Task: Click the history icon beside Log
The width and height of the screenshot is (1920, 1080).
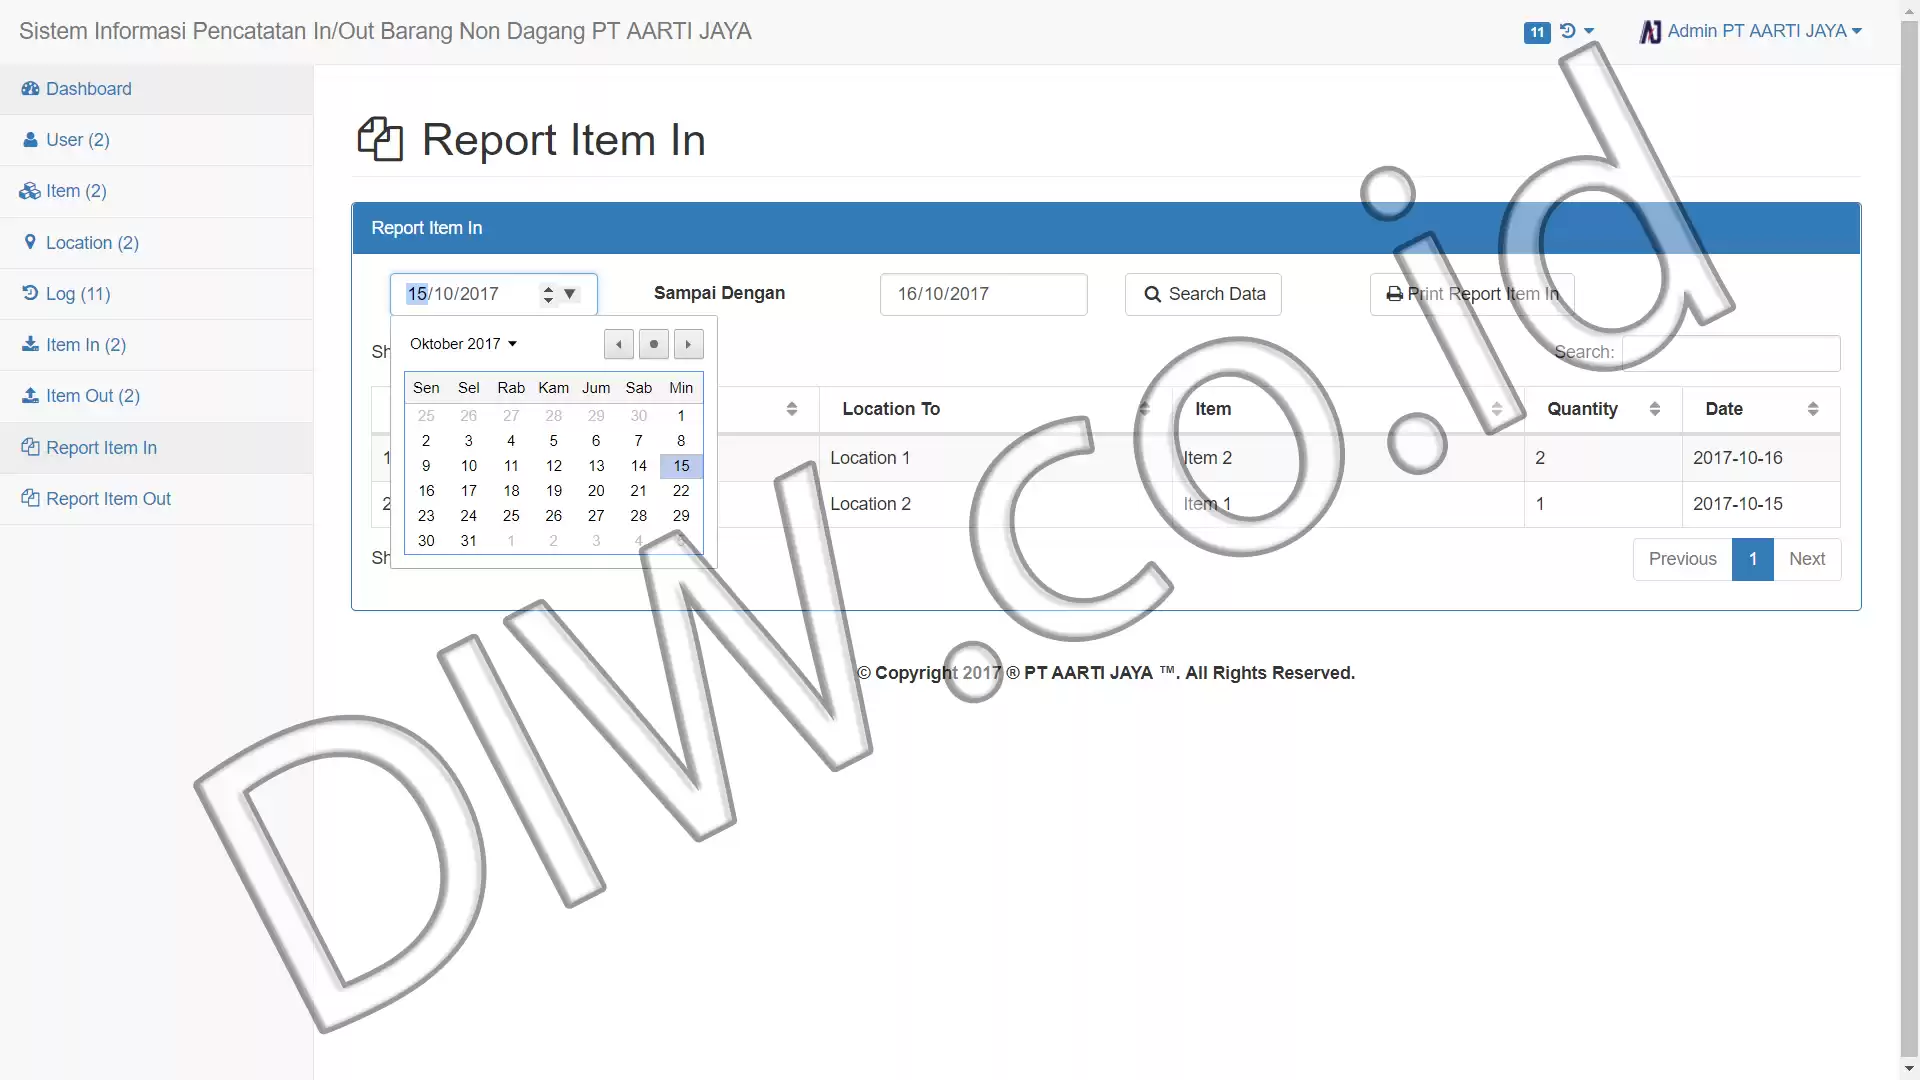Action: [30, 293]
